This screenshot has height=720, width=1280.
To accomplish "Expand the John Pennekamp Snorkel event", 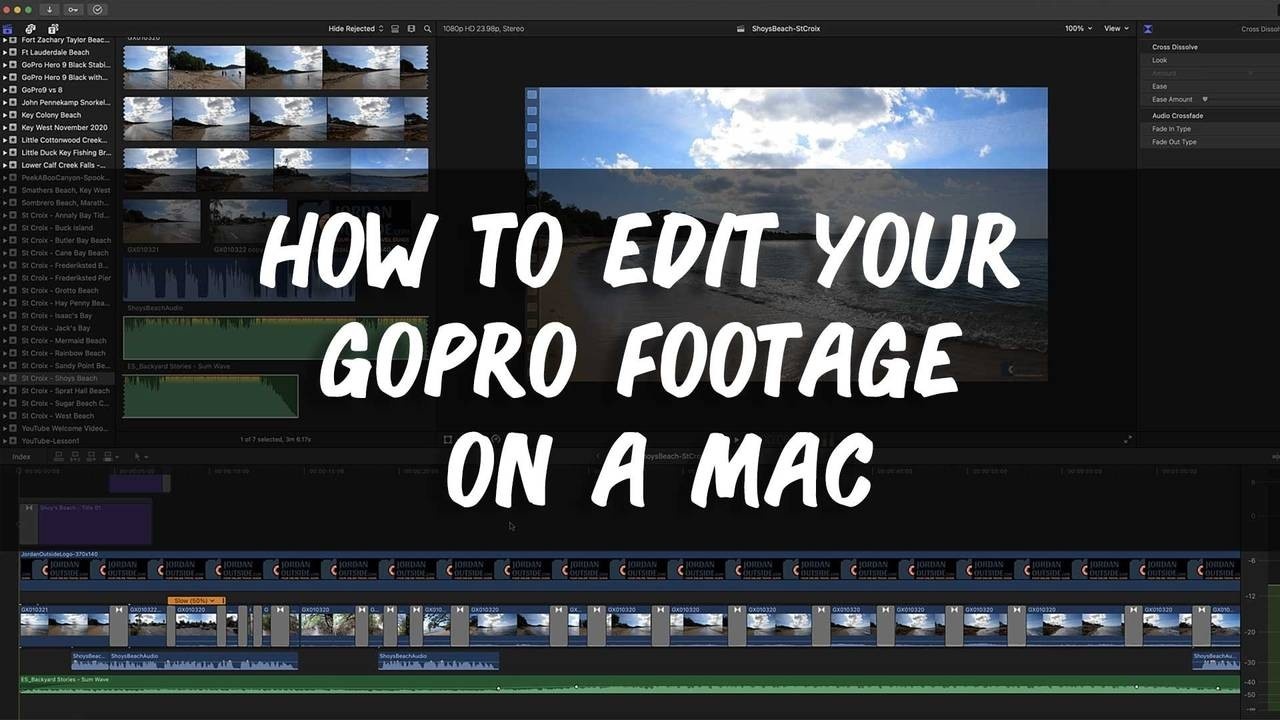I will click(6, 102).
